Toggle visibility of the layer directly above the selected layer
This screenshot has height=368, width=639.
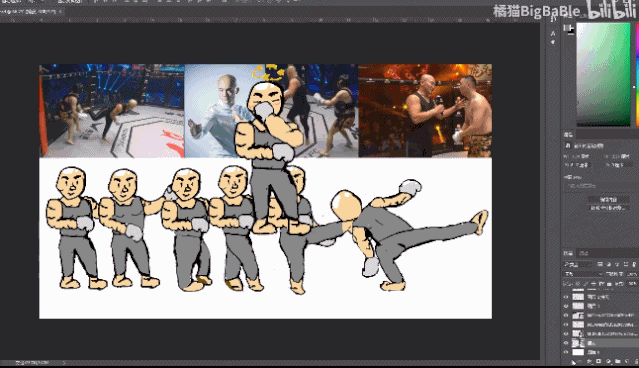tap(566, 334)
